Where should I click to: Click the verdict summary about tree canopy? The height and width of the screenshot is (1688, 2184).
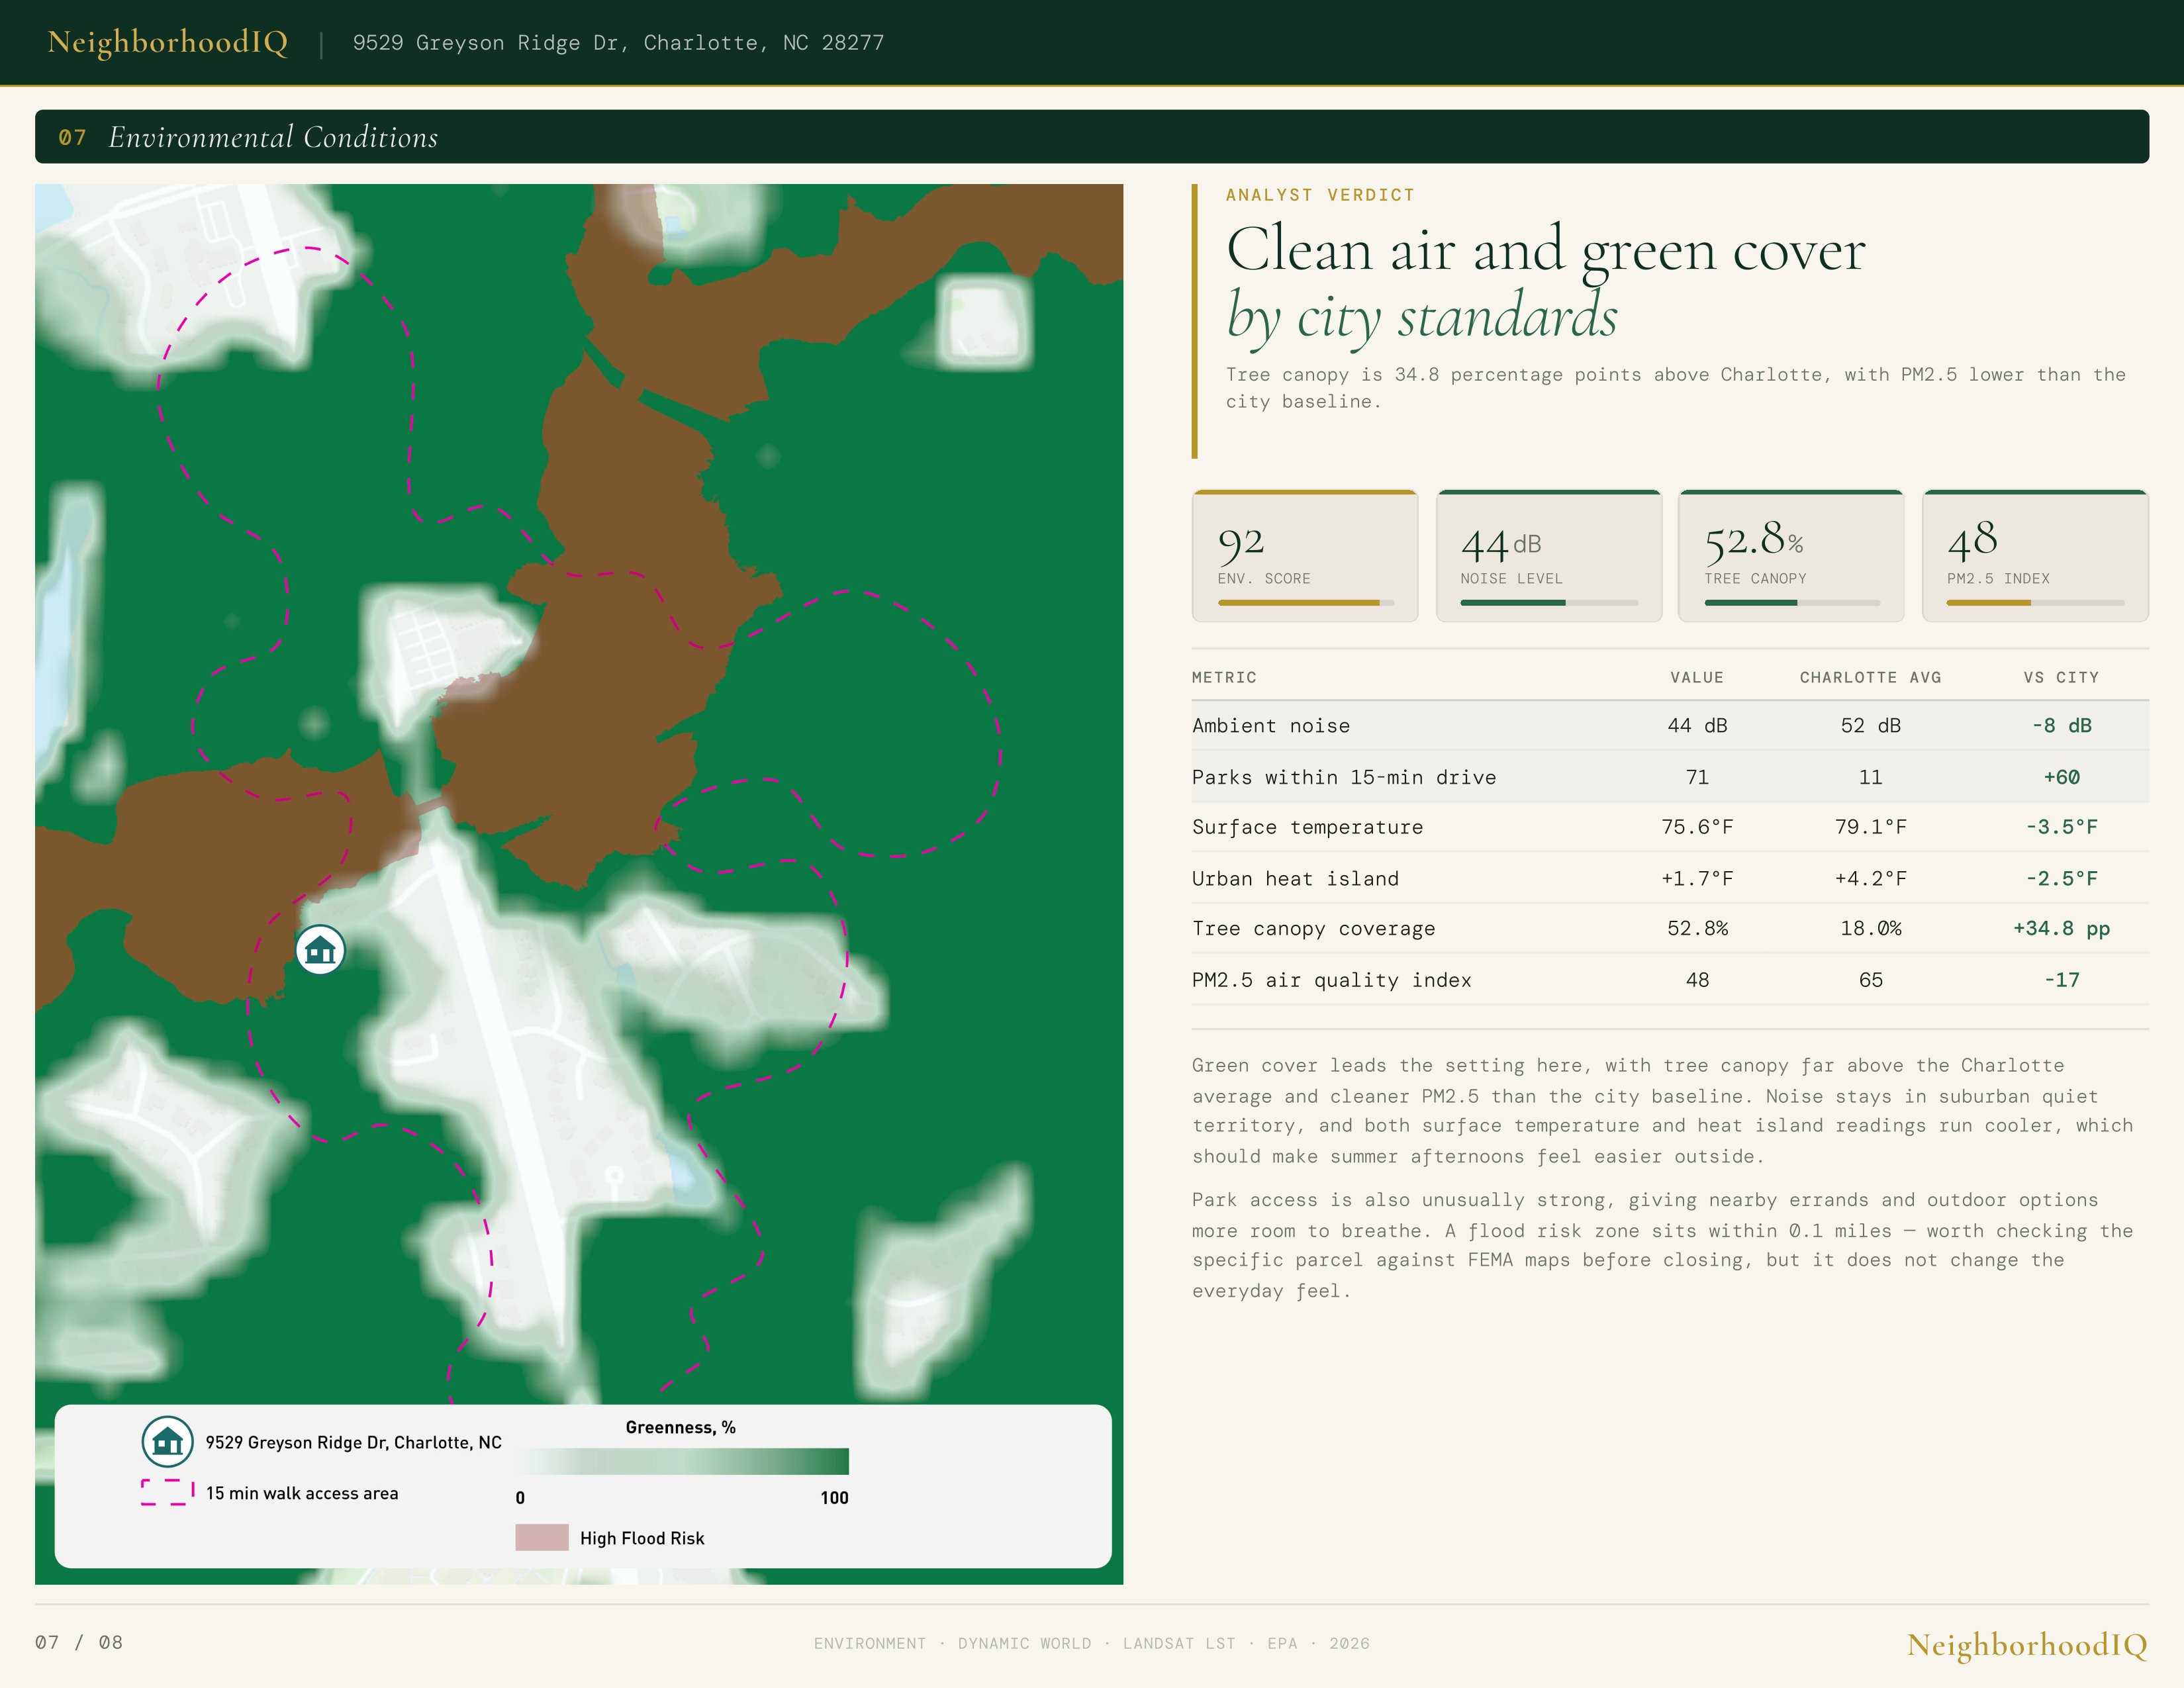pyautogui.click(x=1676, y=388)
